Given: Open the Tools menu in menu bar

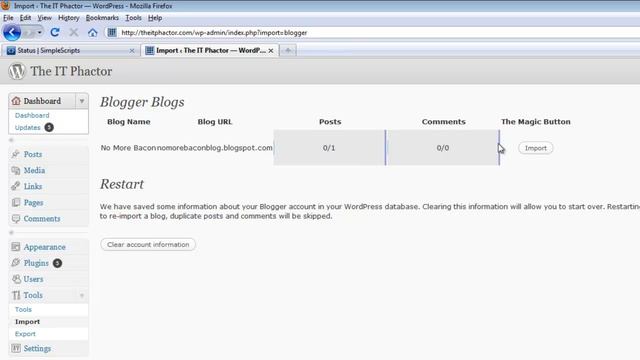Looking at the screenshot, I should [x=133, y=18].
